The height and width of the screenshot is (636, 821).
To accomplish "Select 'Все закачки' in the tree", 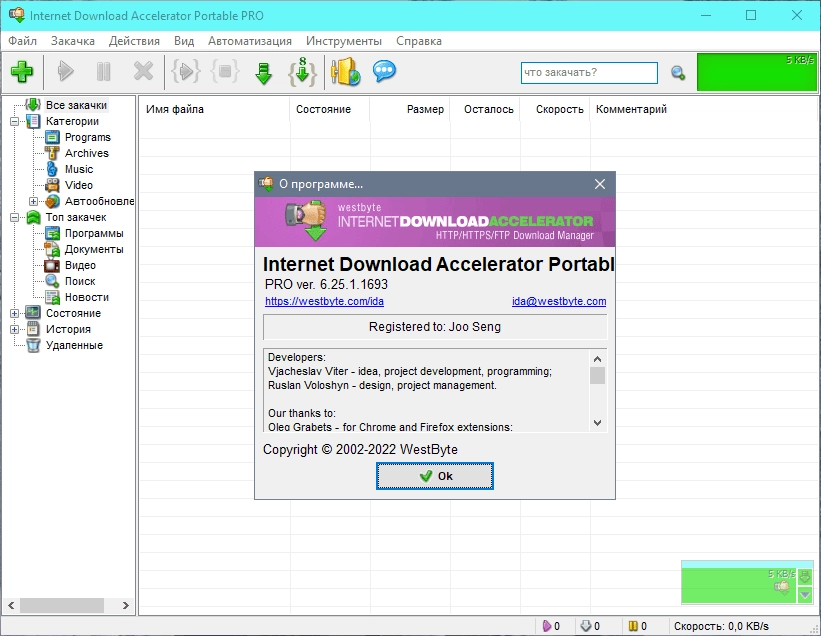I will pyautogui.click(x=76, y=105).
